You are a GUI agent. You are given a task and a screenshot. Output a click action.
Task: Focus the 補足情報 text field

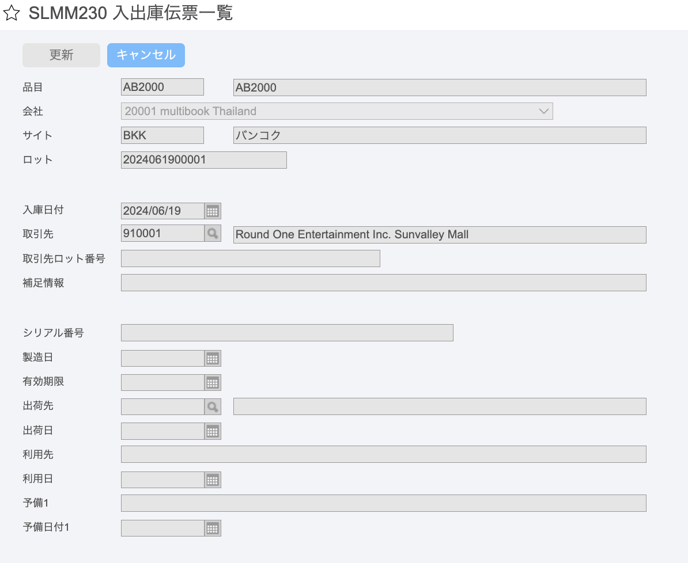(x=383, y=283)
